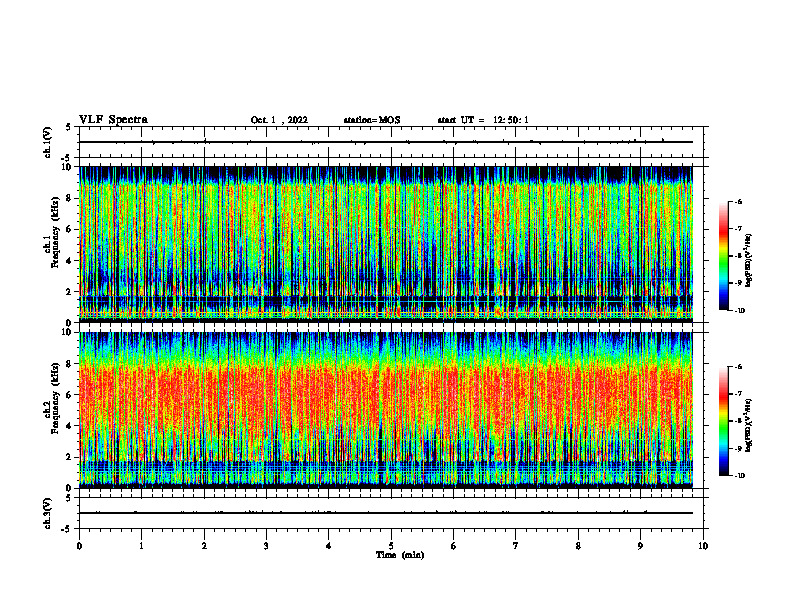Click the "-7" value on ch.2 colorbar

tap(738, 394)
